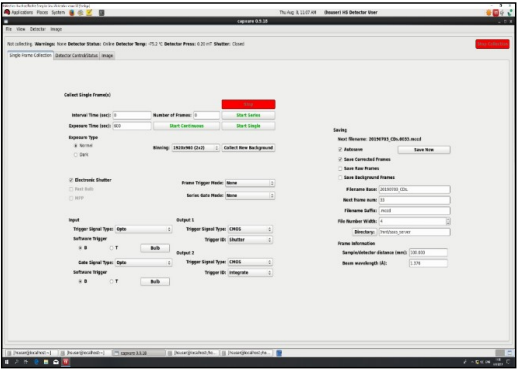Open the Binning dropdown
The width and height of the screenshot is (519, 370).
pyautogui.click(x=195, y=148)
